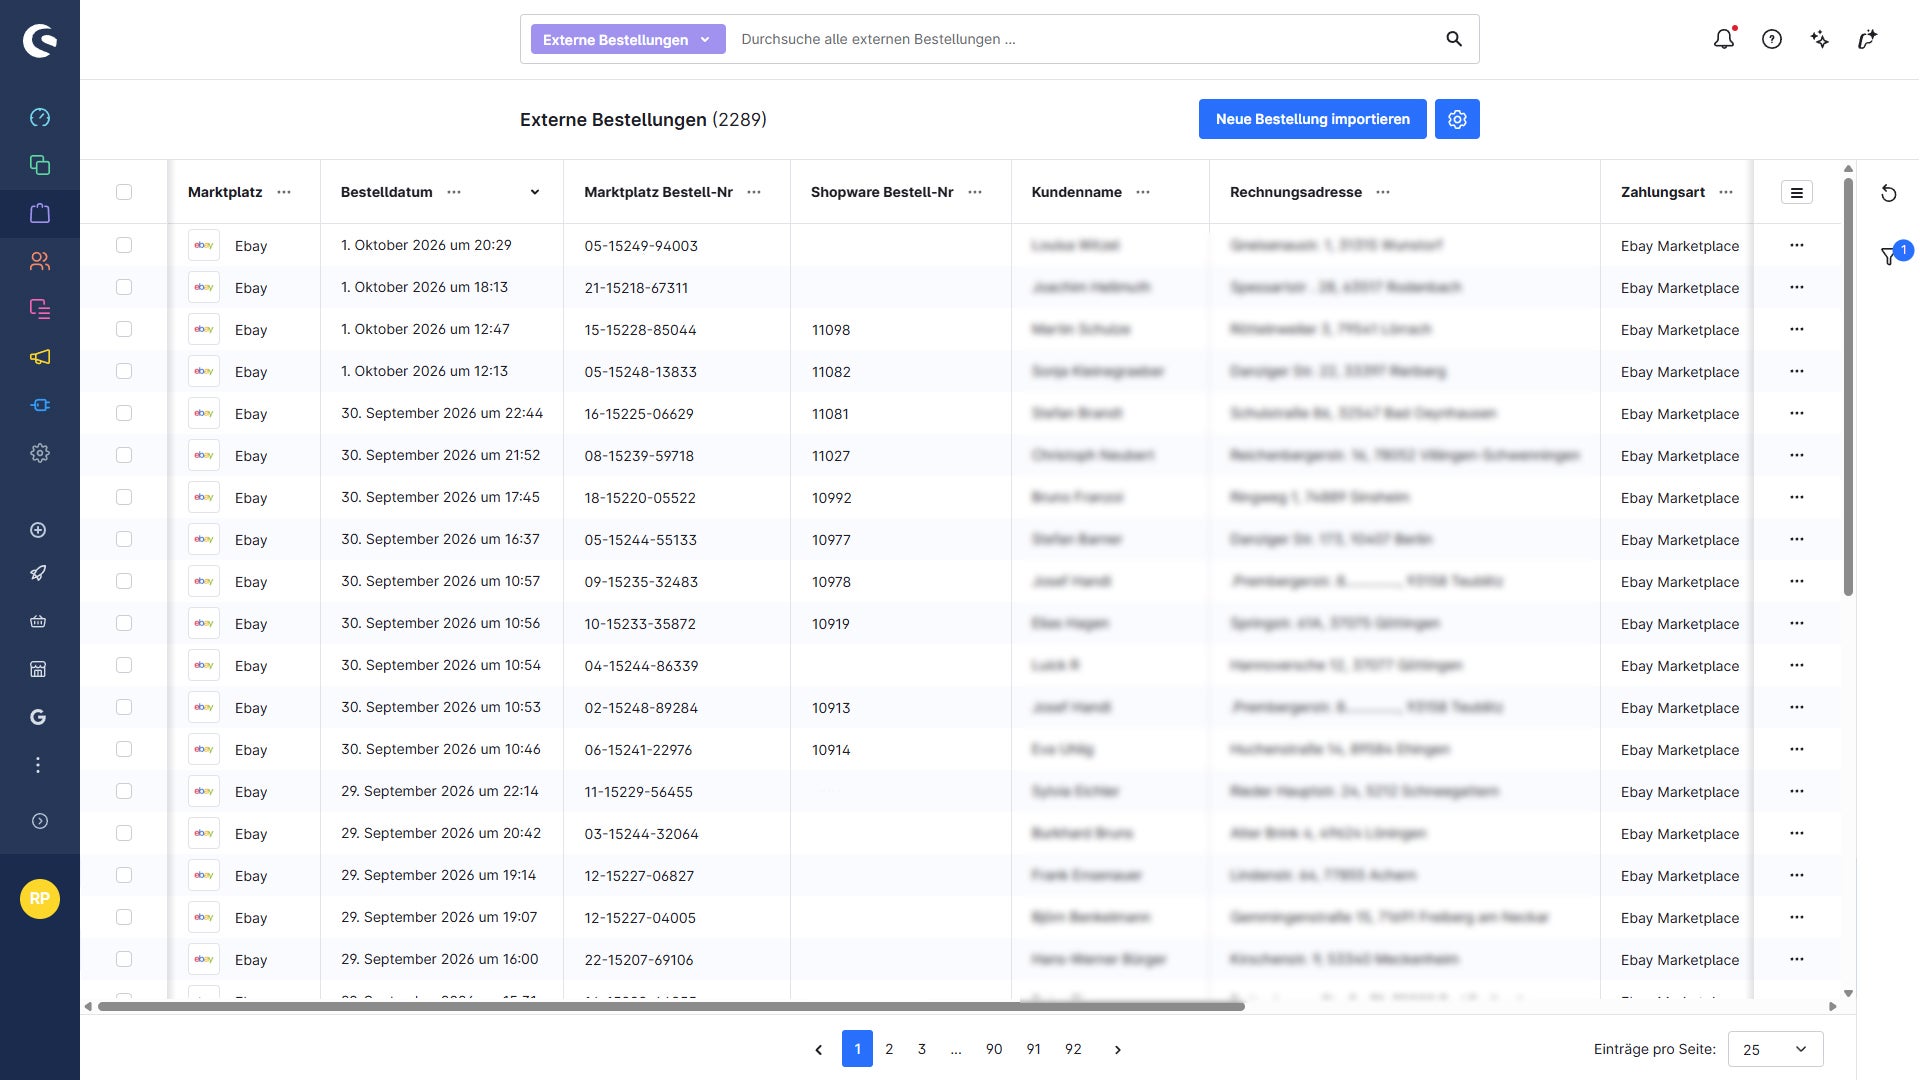The image size is (1920, 1080).
Task: Open the Content layout icon in sidebar
Action: tap(40, 309)
